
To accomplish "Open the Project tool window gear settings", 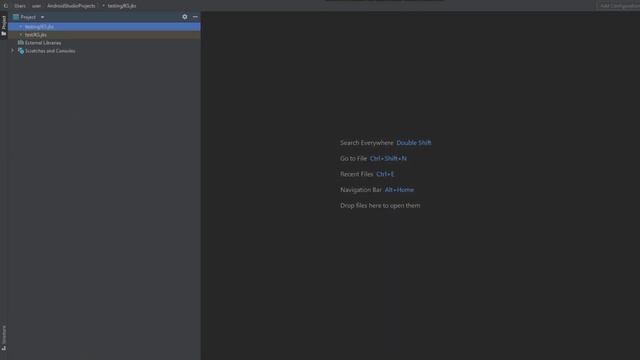I will click(x=185, y=17).
